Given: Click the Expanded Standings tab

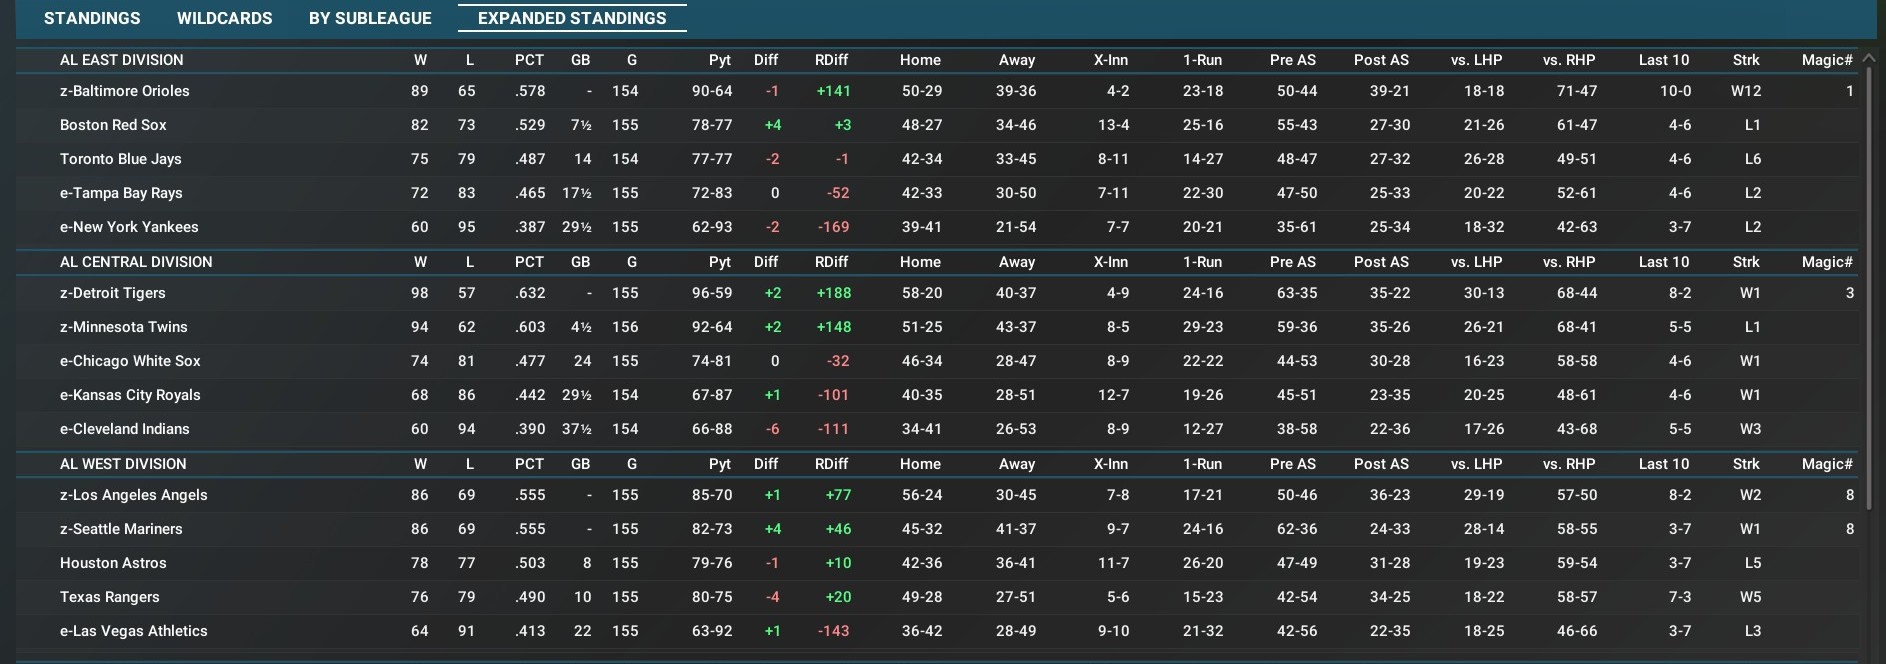Looking at the screenshot, I should tap(572, 18).
